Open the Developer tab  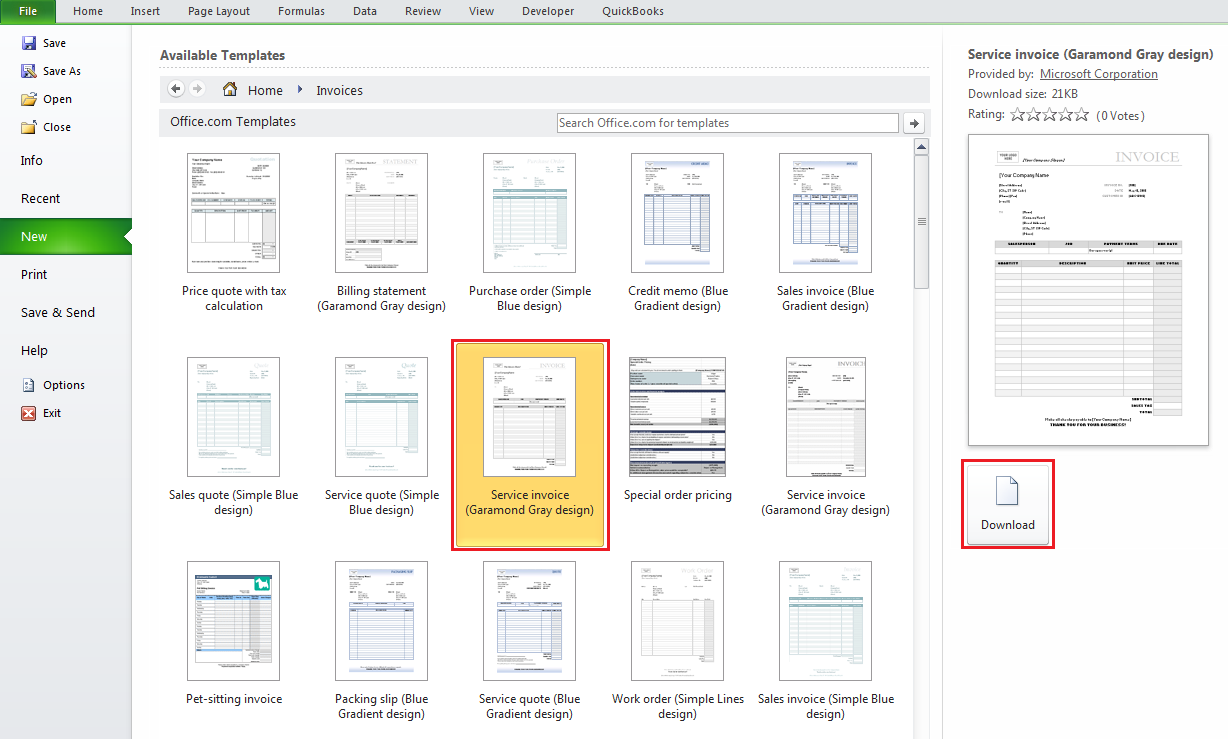click(548, 11)
